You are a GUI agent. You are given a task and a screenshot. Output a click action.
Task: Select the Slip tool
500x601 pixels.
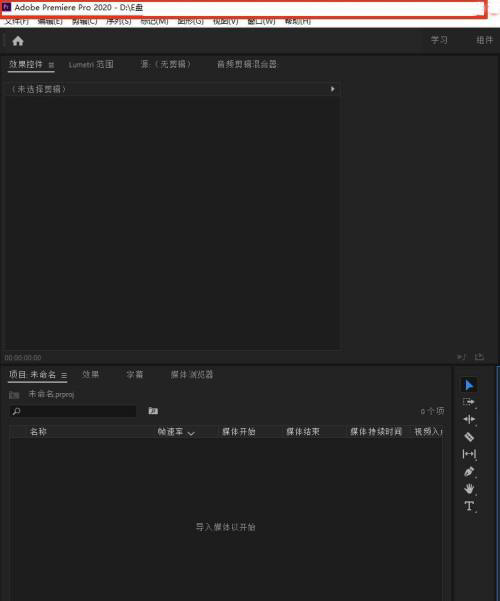(469, 454)
